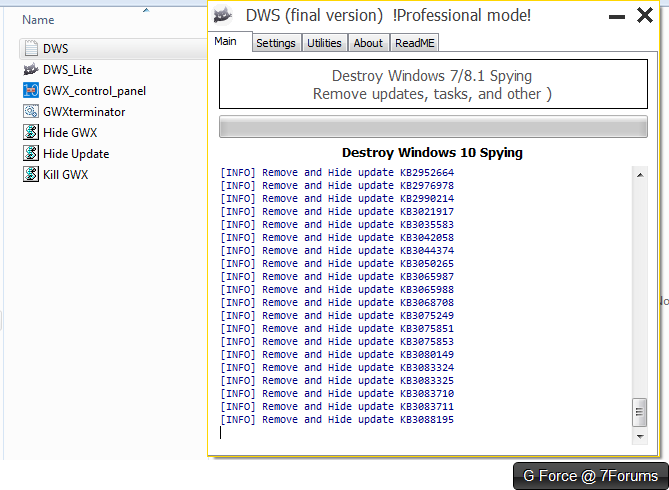Click the DWS cat logo in title bar
The width and height of the screenshot is (669, 490).
223,15
